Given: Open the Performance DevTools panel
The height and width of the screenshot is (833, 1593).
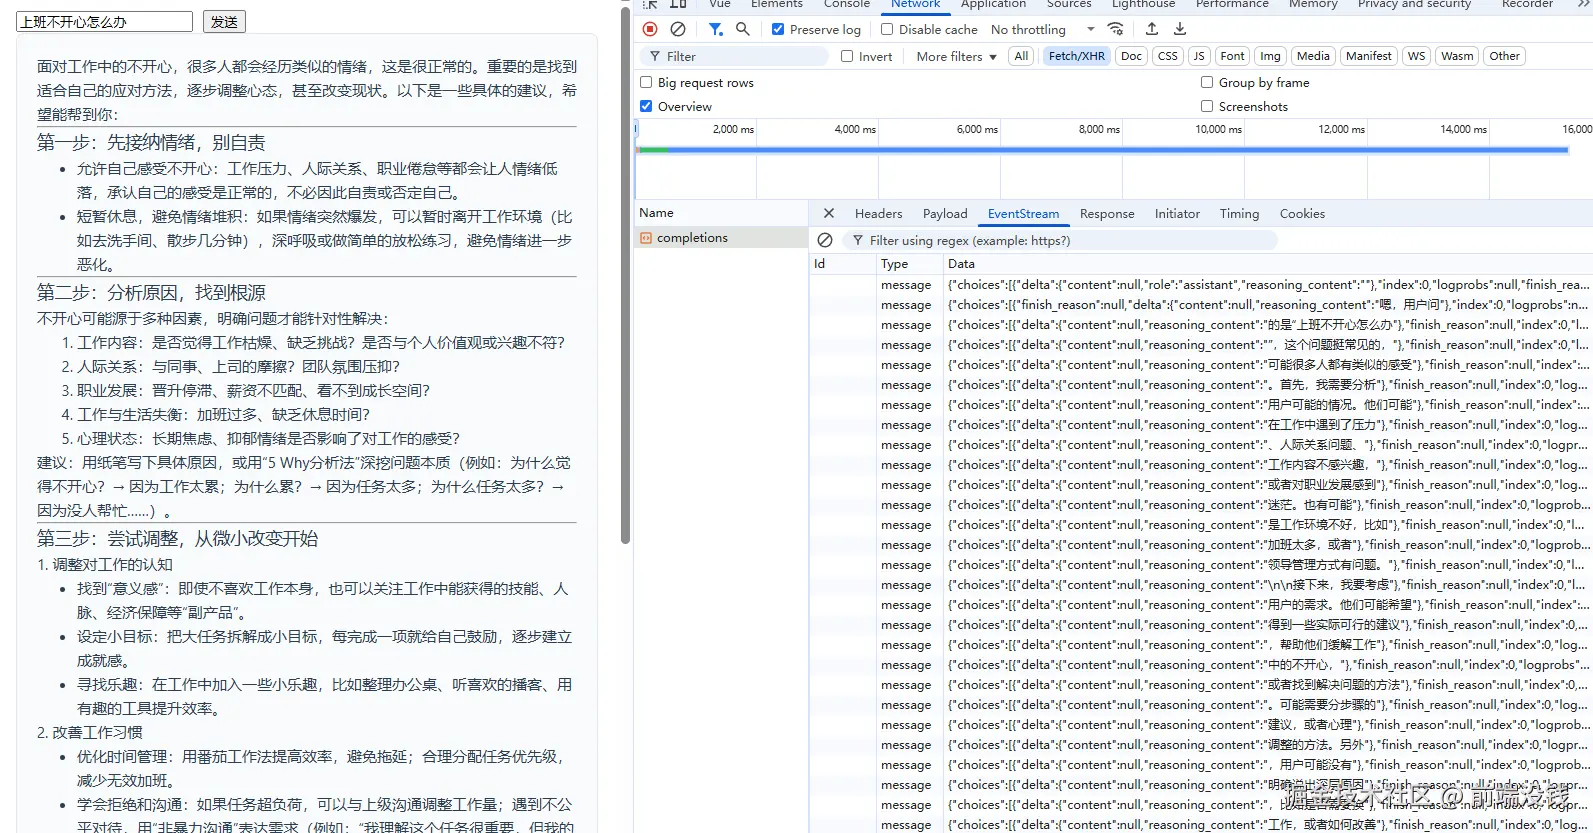Looking at the screenshot, I should pyautogui.click(x=1232, y=5).
